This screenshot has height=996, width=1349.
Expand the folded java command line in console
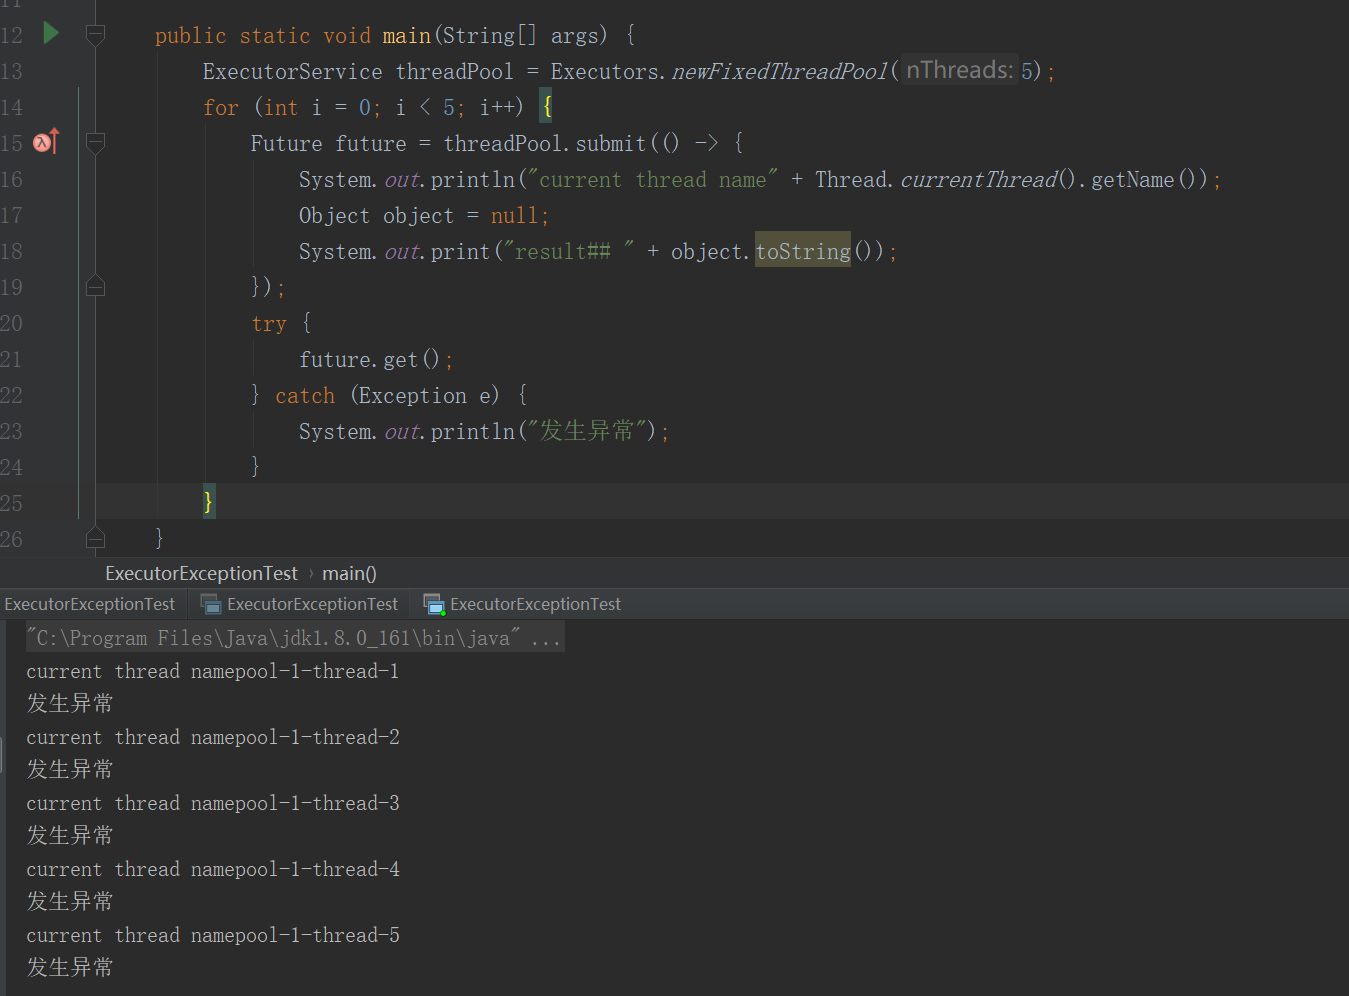click(546, 638)
